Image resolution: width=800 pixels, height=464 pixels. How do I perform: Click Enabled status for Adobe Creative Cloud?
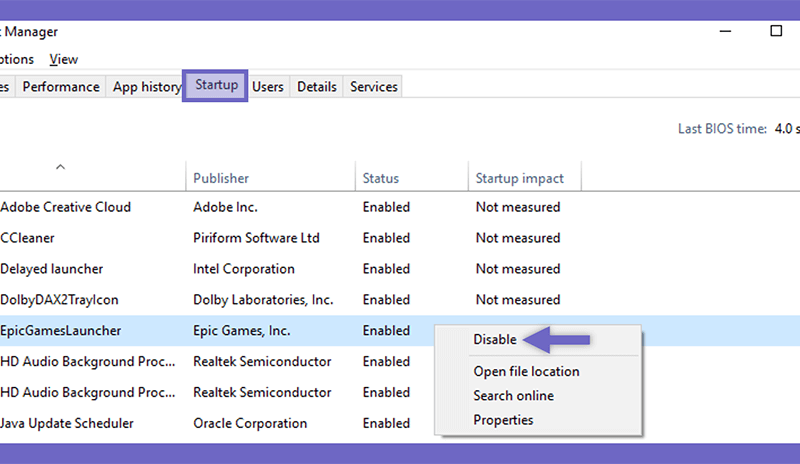pyautogui.click(x=386, y=207)
